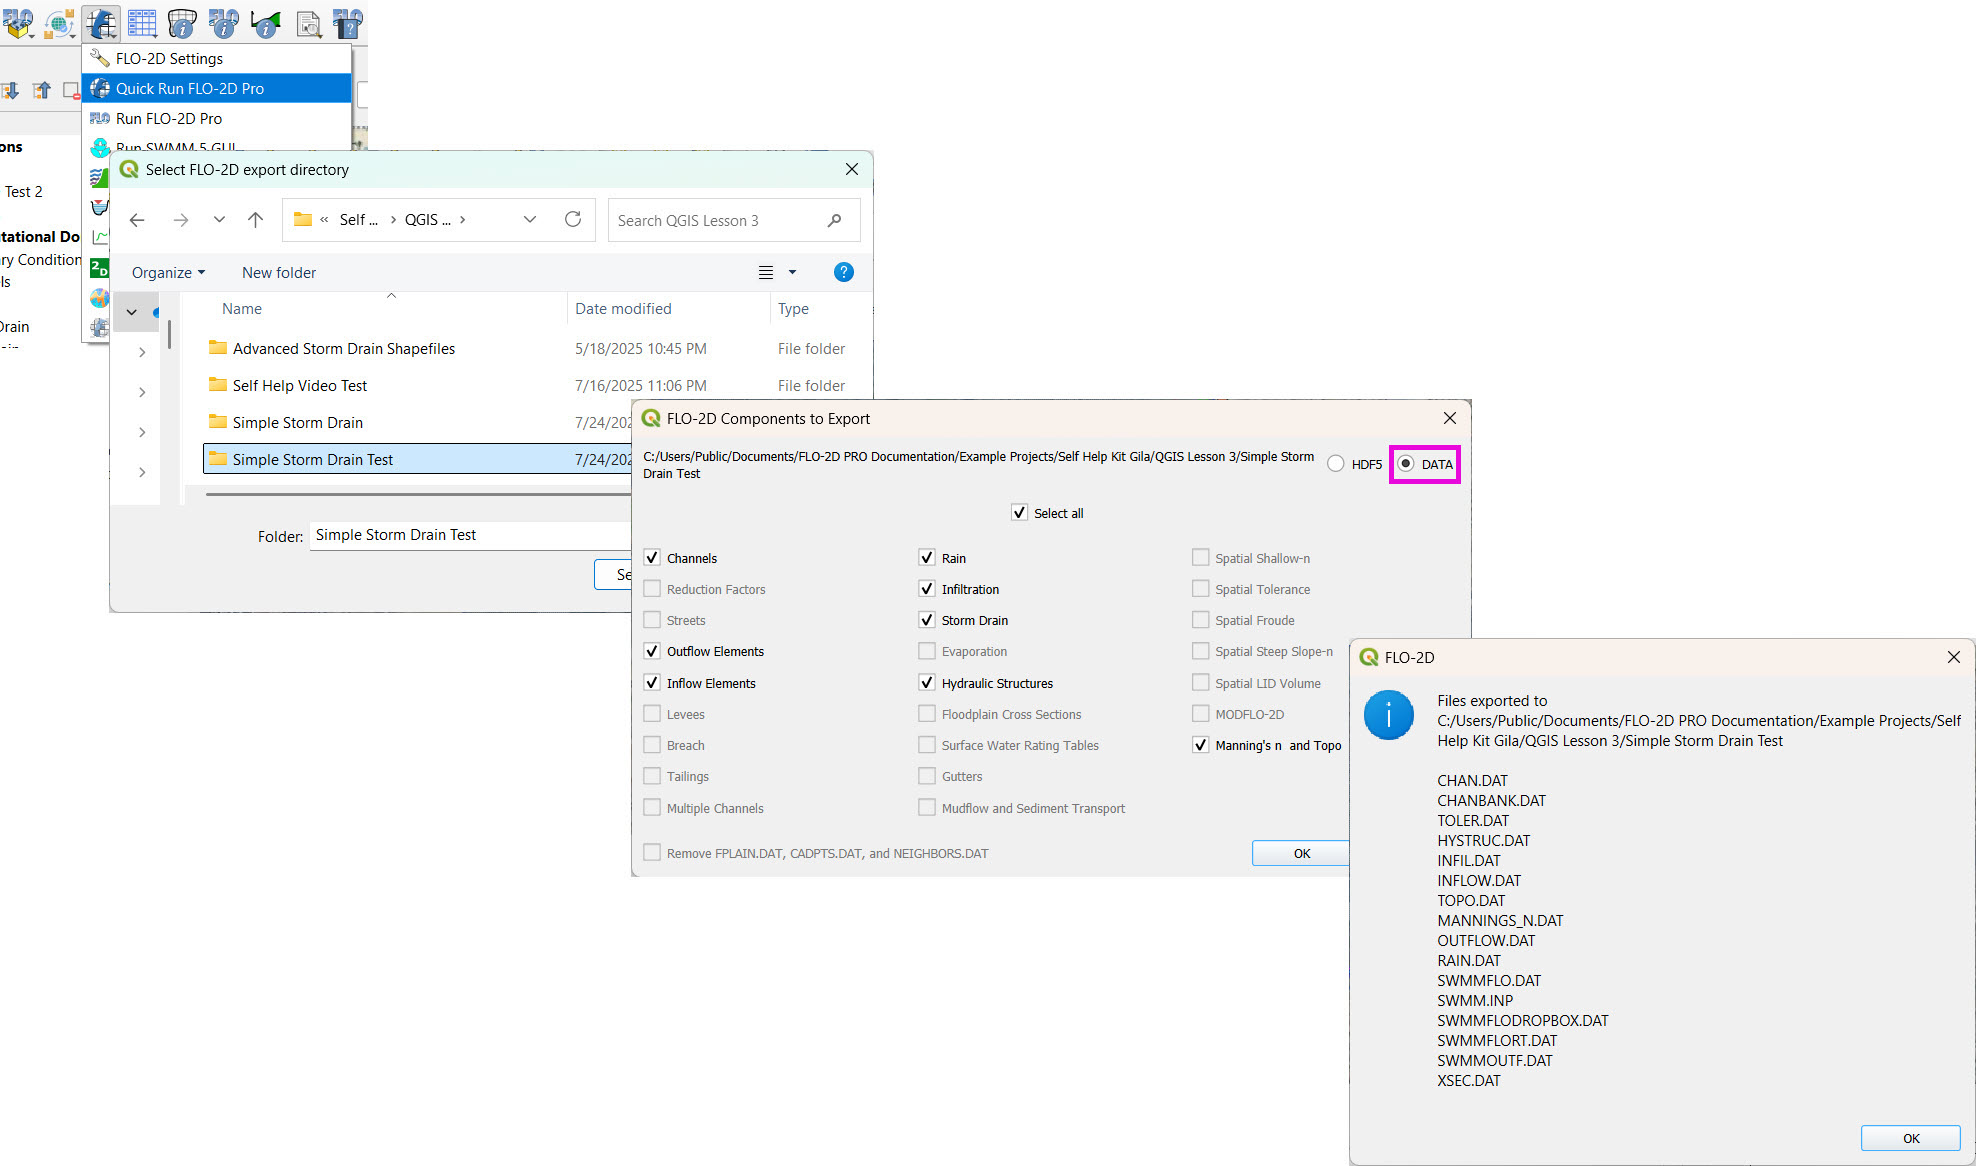Toggle the Select all checkbox
1976x1166 pixels.
tap(1019, 513)
